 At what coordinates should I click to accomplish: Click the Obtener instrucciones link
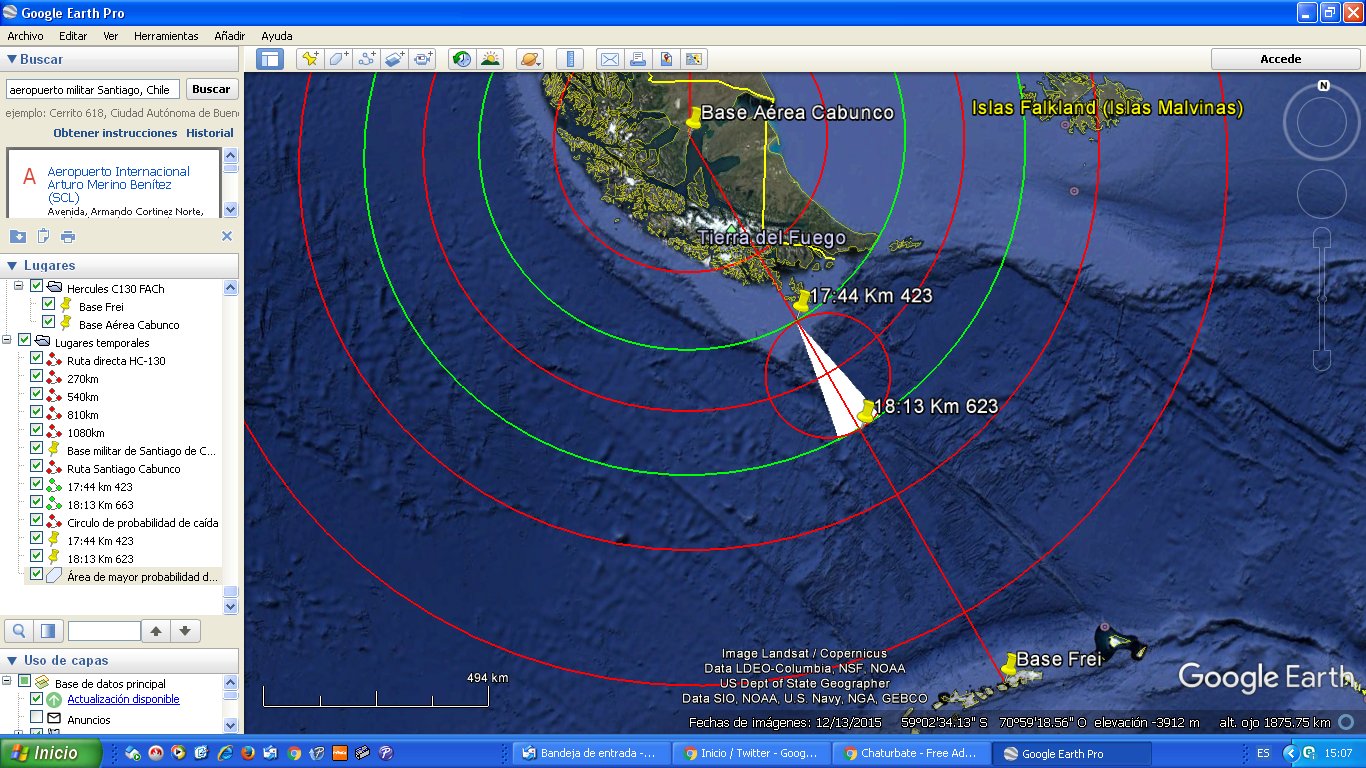coord(115,133)
